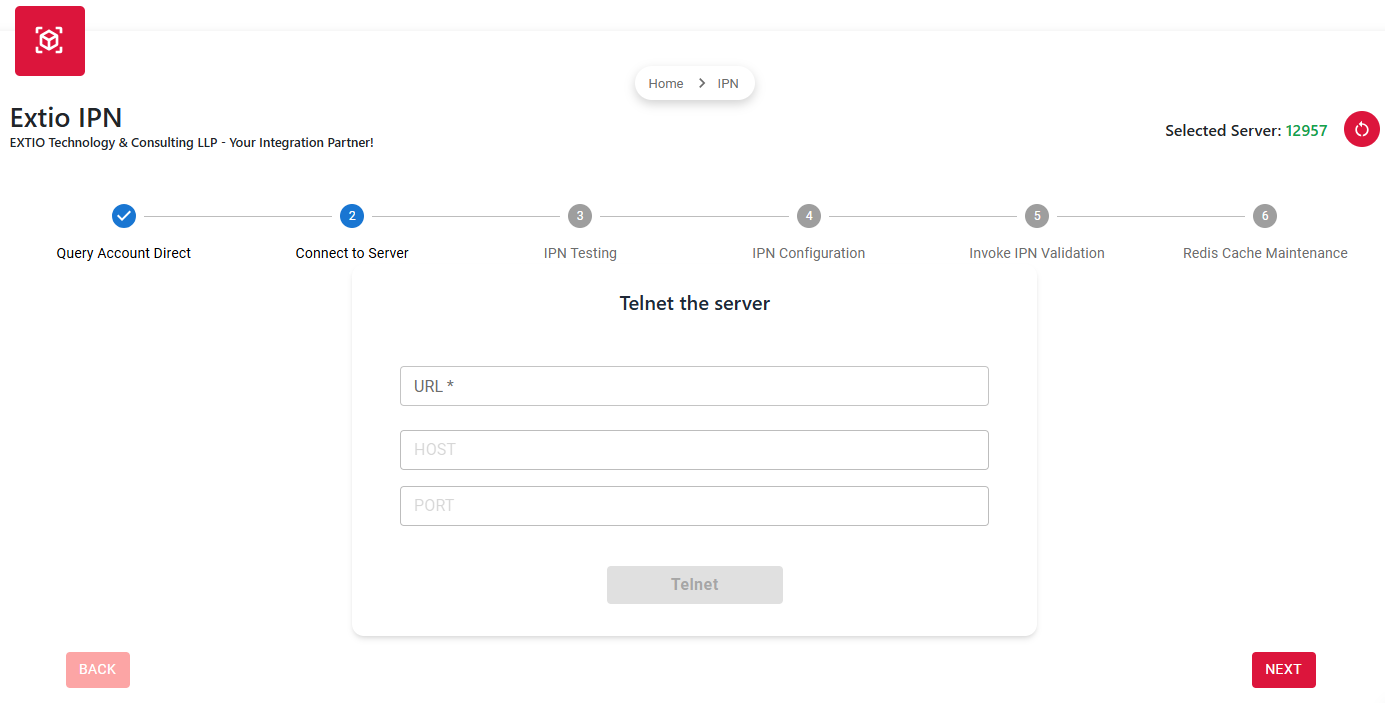Viewport: 1385px width, 703px height.
Task: Go to the IPN Configuration step
Action: [809, 253]
